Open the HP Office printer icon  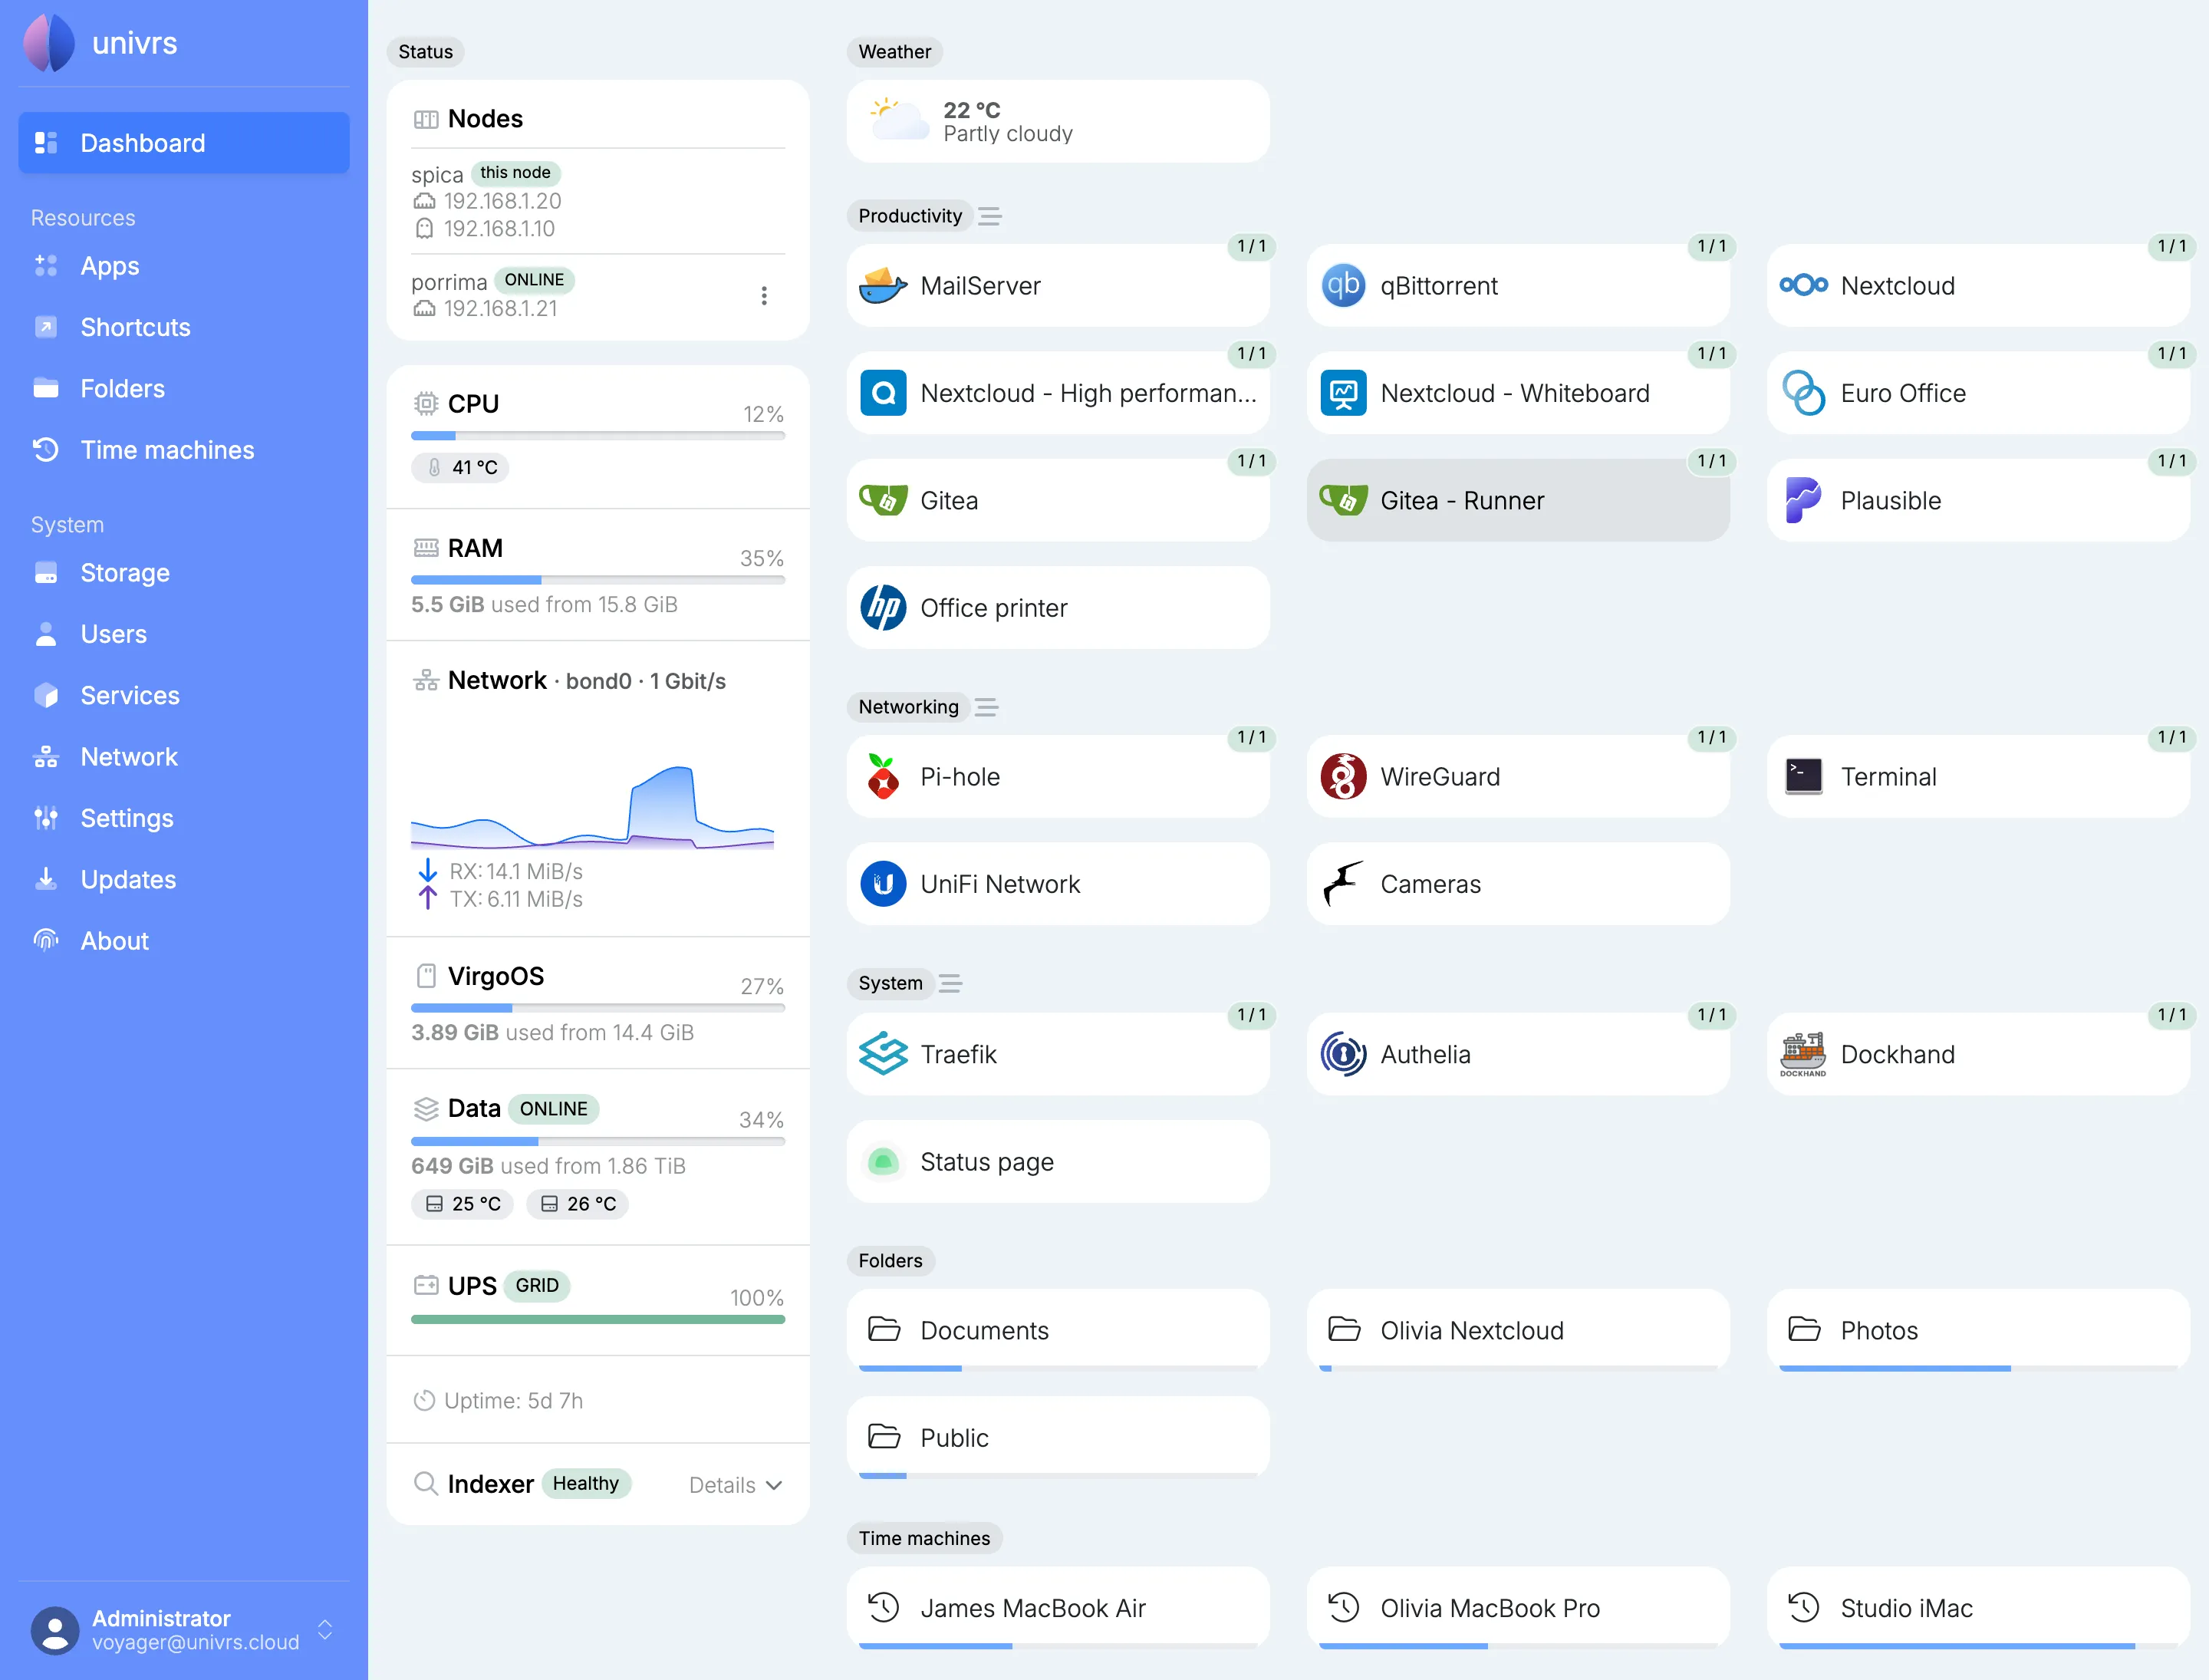click(883, 608)
